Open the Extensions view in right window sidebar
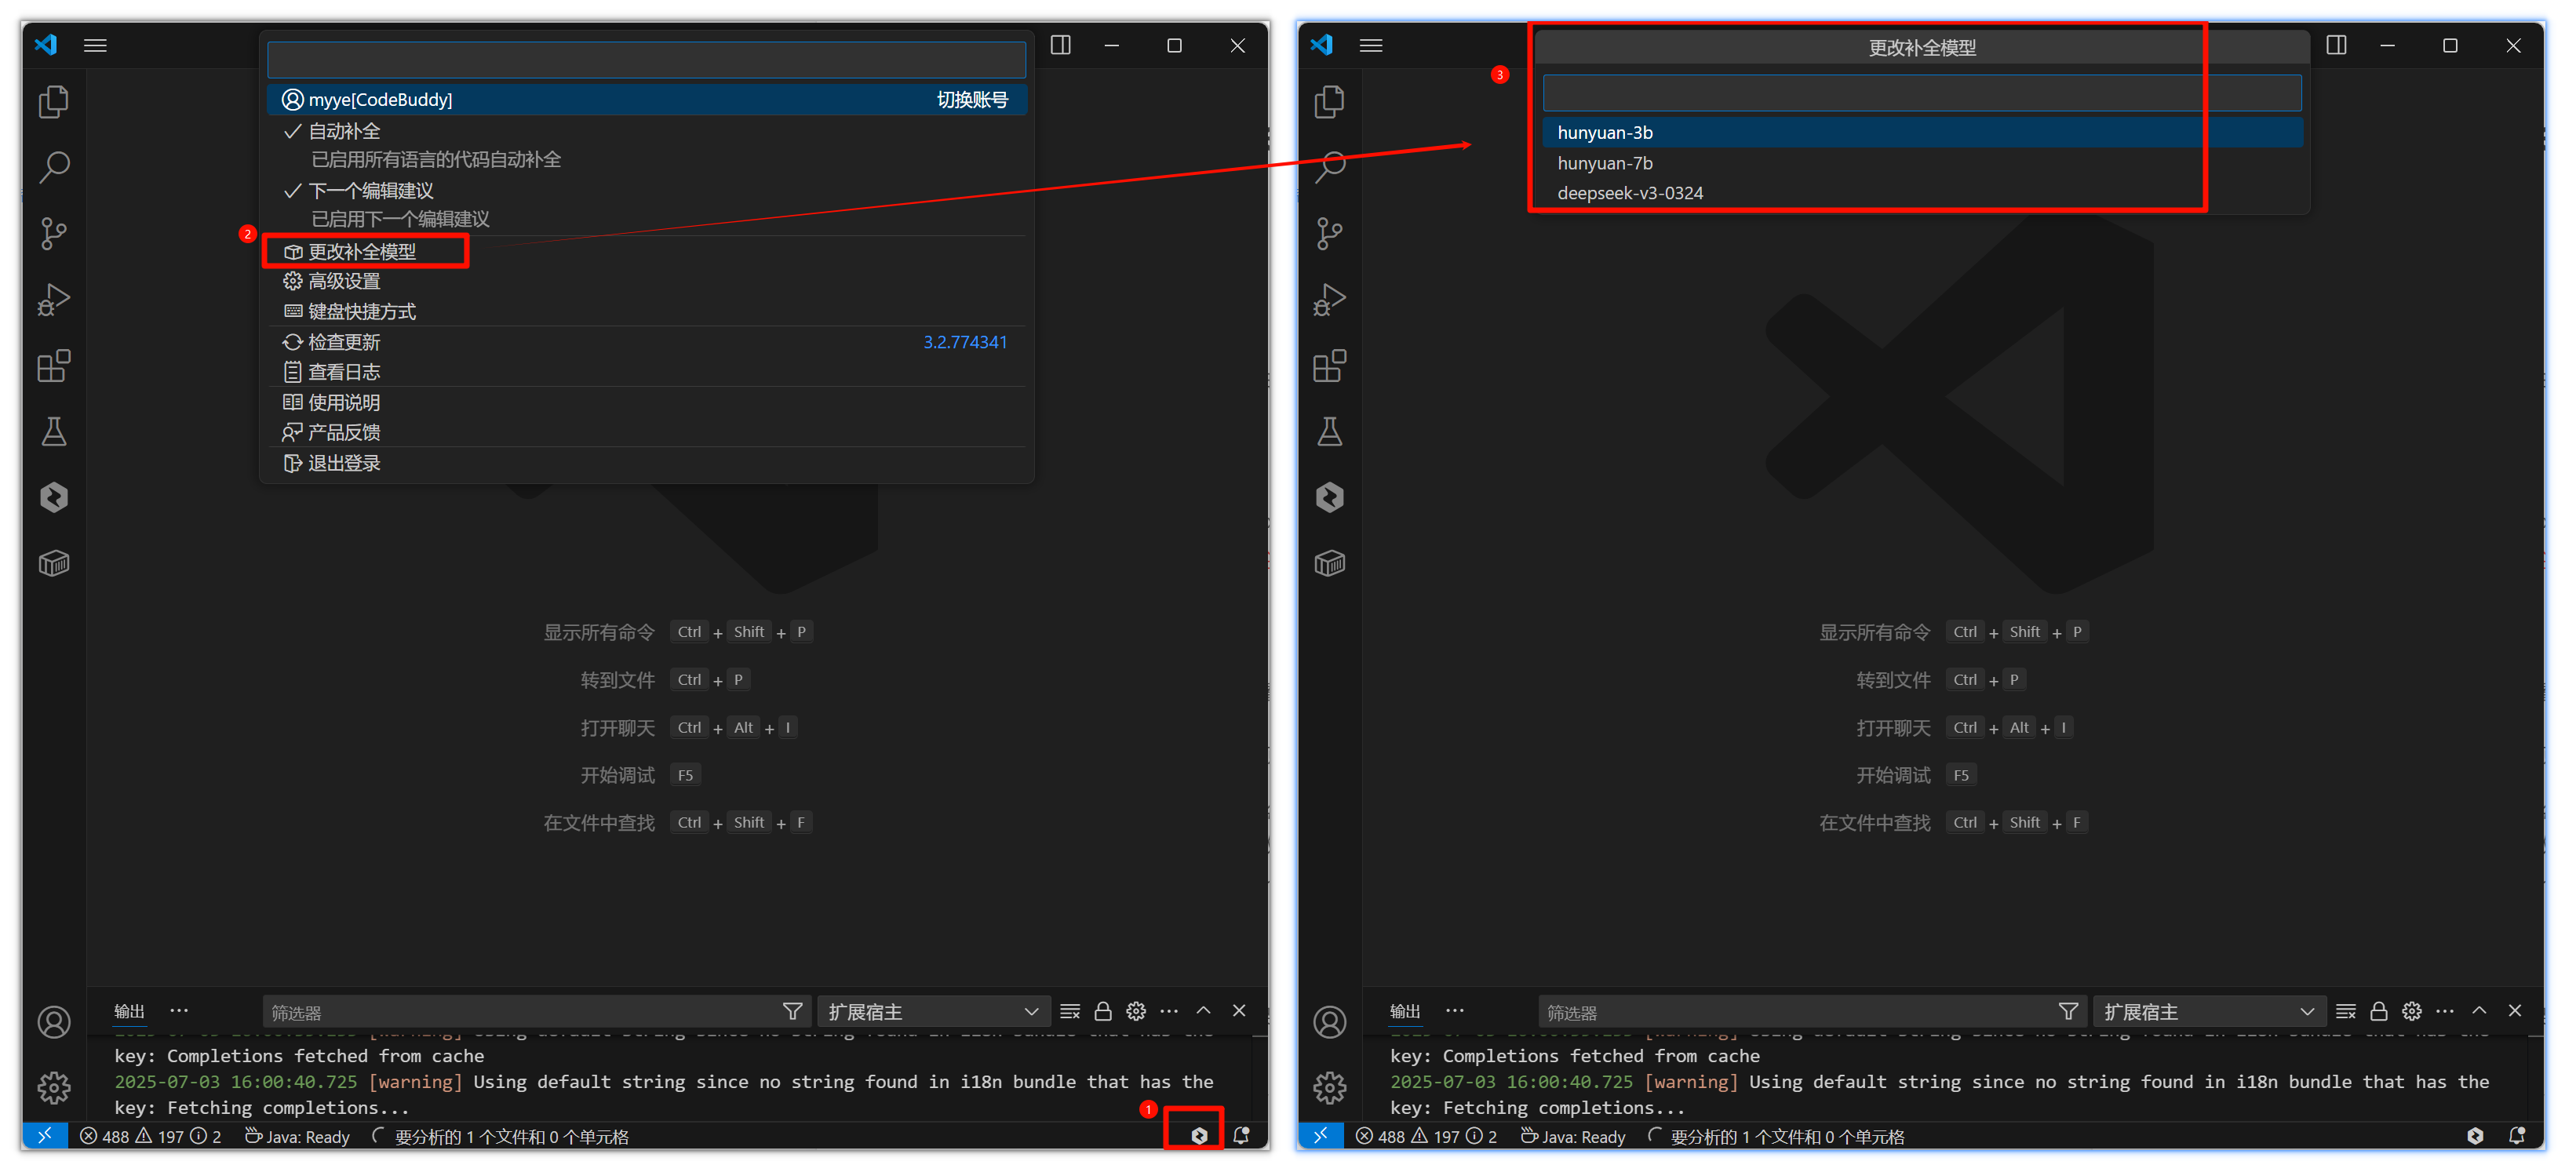 (x=1329, y=366)
